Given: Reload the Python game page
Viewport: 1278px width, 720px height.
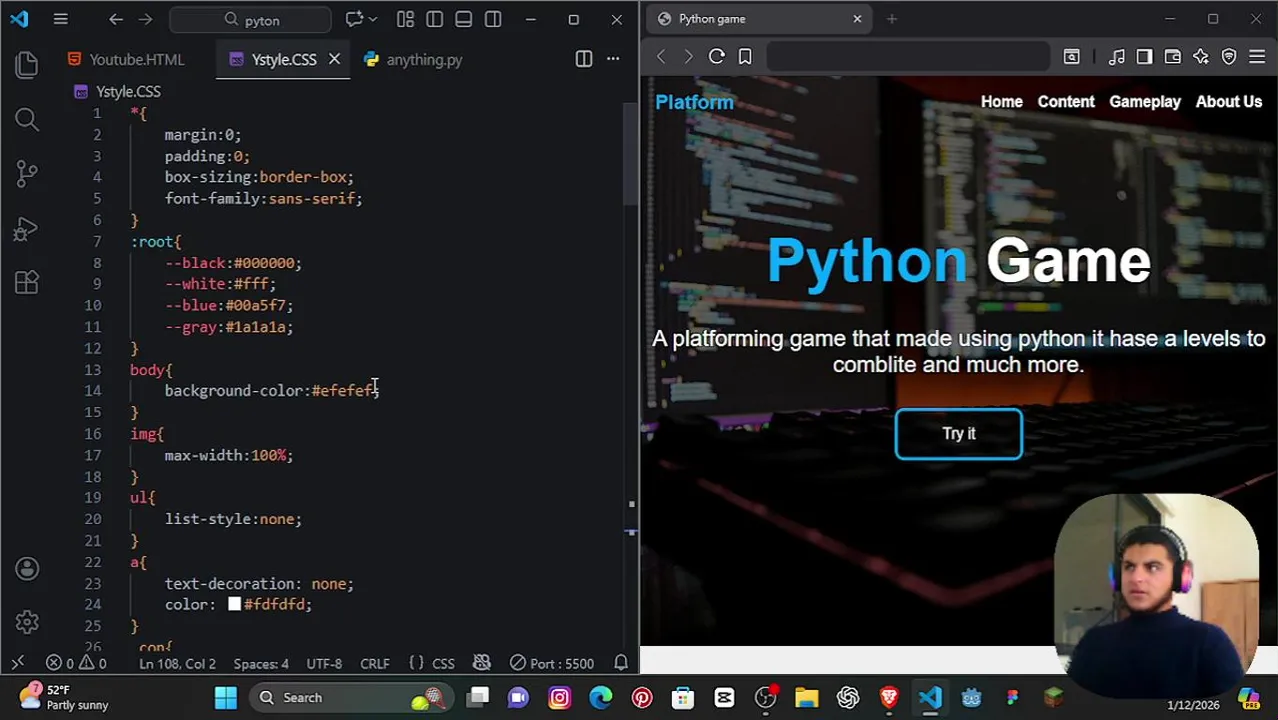Looking at the screenshot, I should [x=717, y=57].
